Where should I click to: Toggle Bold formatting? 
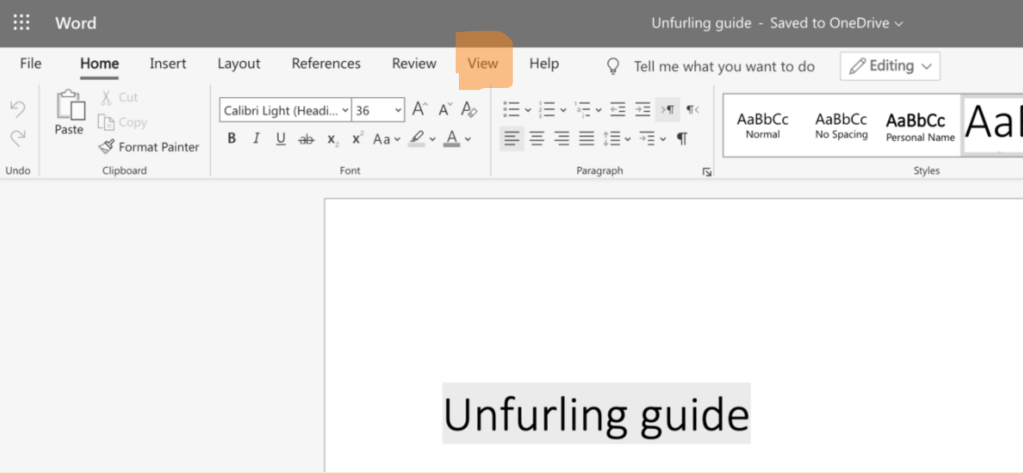point(232,139)
